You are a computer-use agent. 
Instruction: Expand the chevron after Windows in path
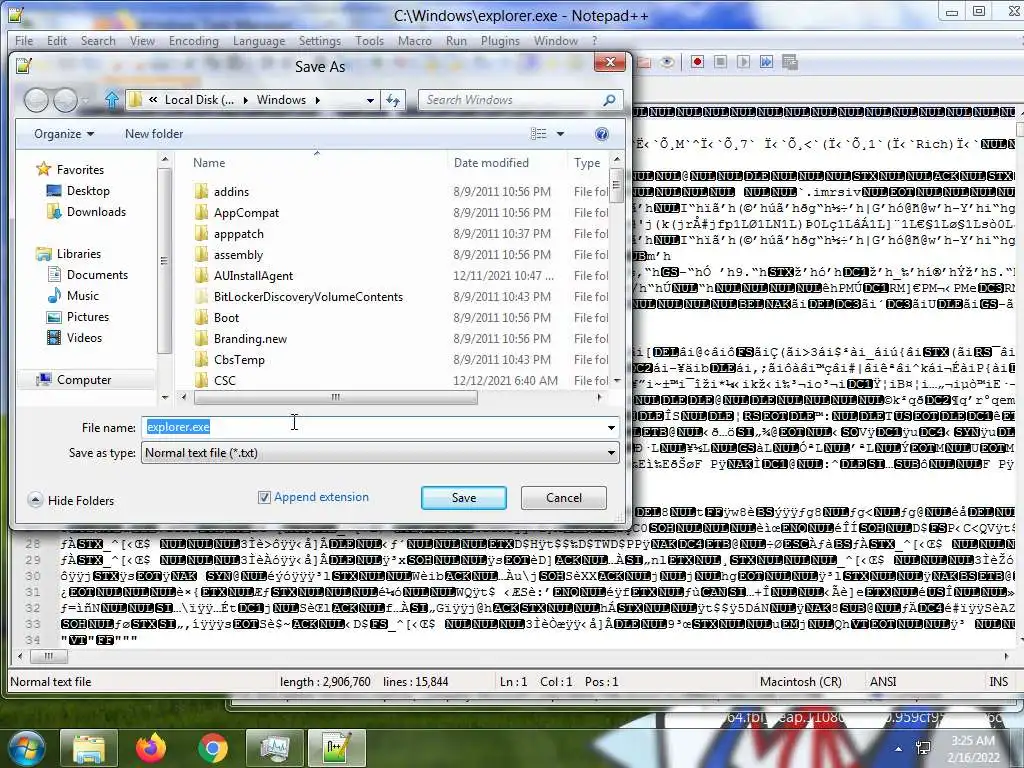317,100
